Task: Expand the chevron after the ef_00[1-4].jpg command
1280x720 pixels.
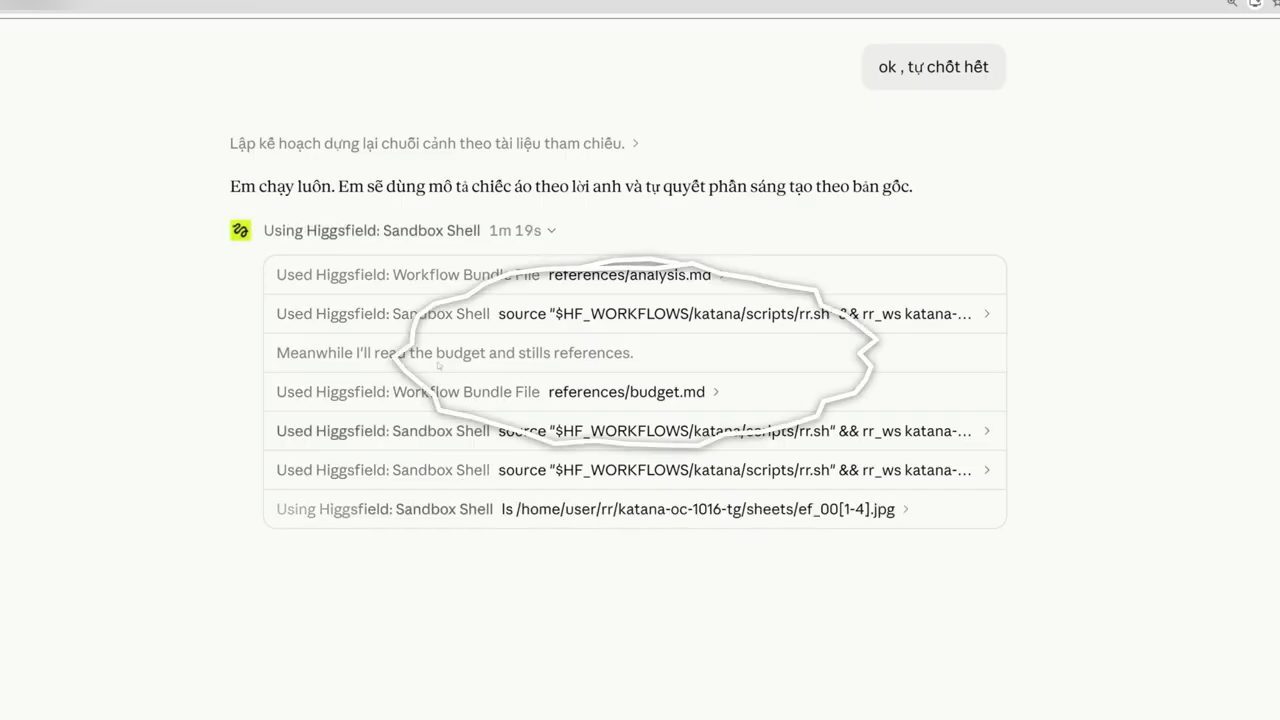Action: [906, 509]
